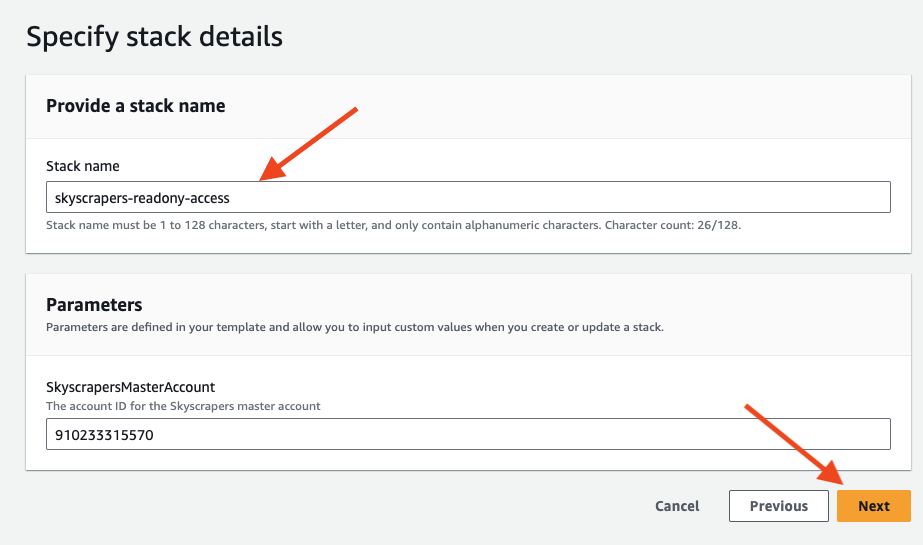Click the Previous button
Viewport: 923px width, 545px height.
click(778, 506)
